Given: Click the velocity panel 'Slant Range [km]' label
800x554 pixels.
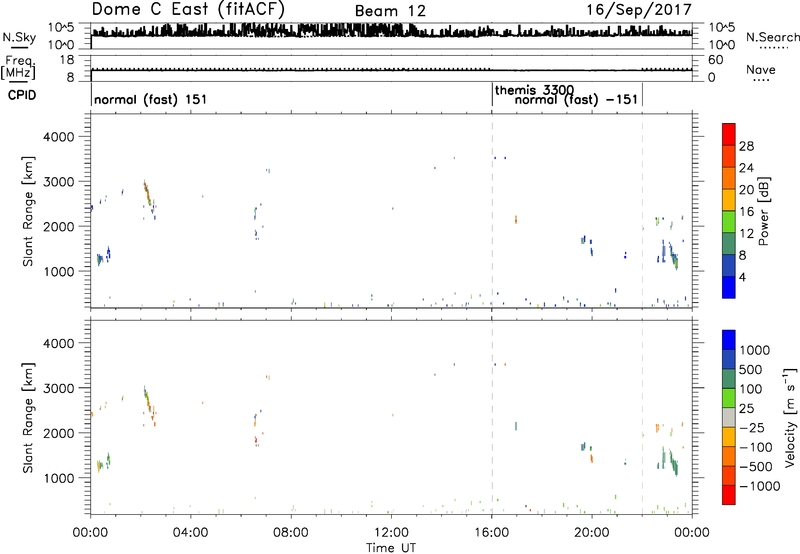Looking at the screenshot, I should [x=28, y=418].
